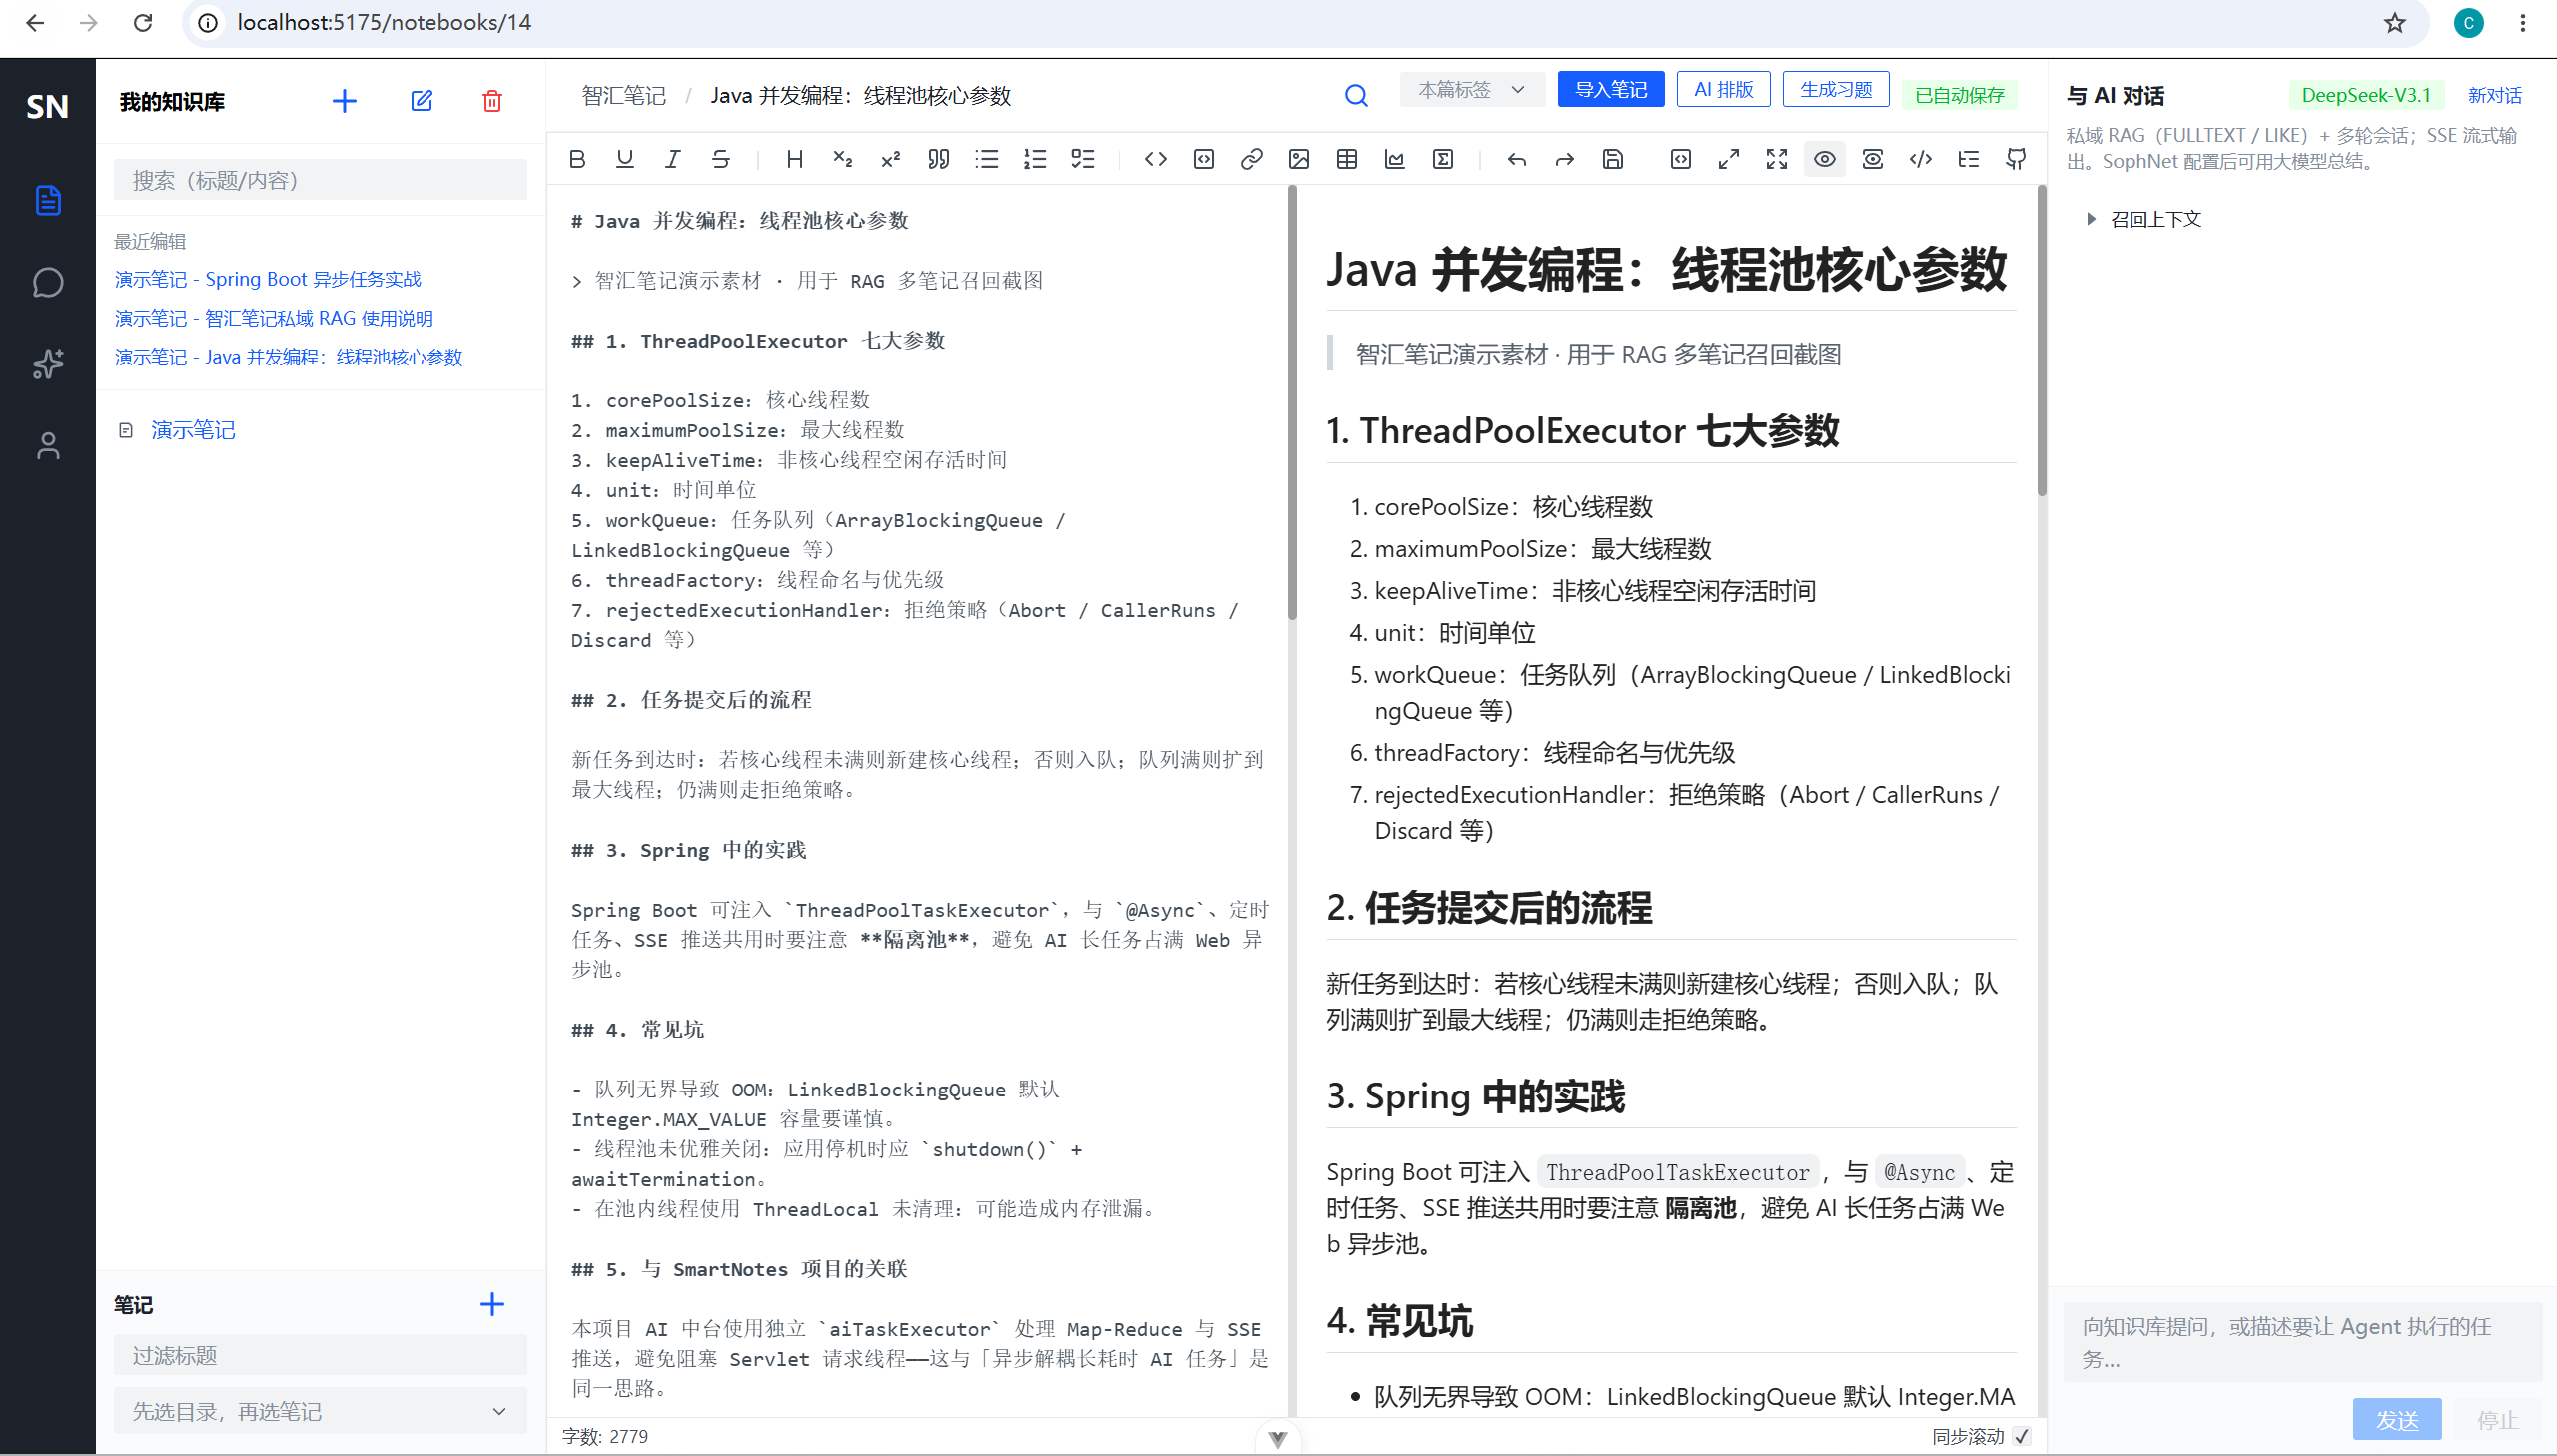Open recent note Java 并发编程：线程池核心参数
This screenshot has height=1456, width=2557.
(289, 357)
